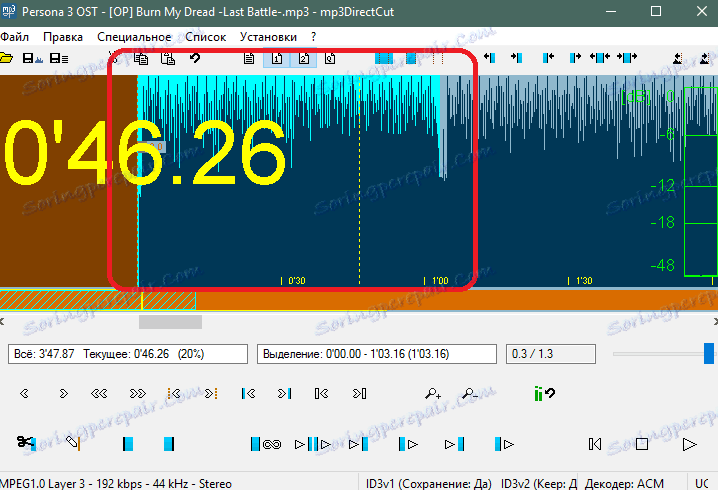
Task: Click the Выделение selection range field
Action: click(x=377, y=354)
